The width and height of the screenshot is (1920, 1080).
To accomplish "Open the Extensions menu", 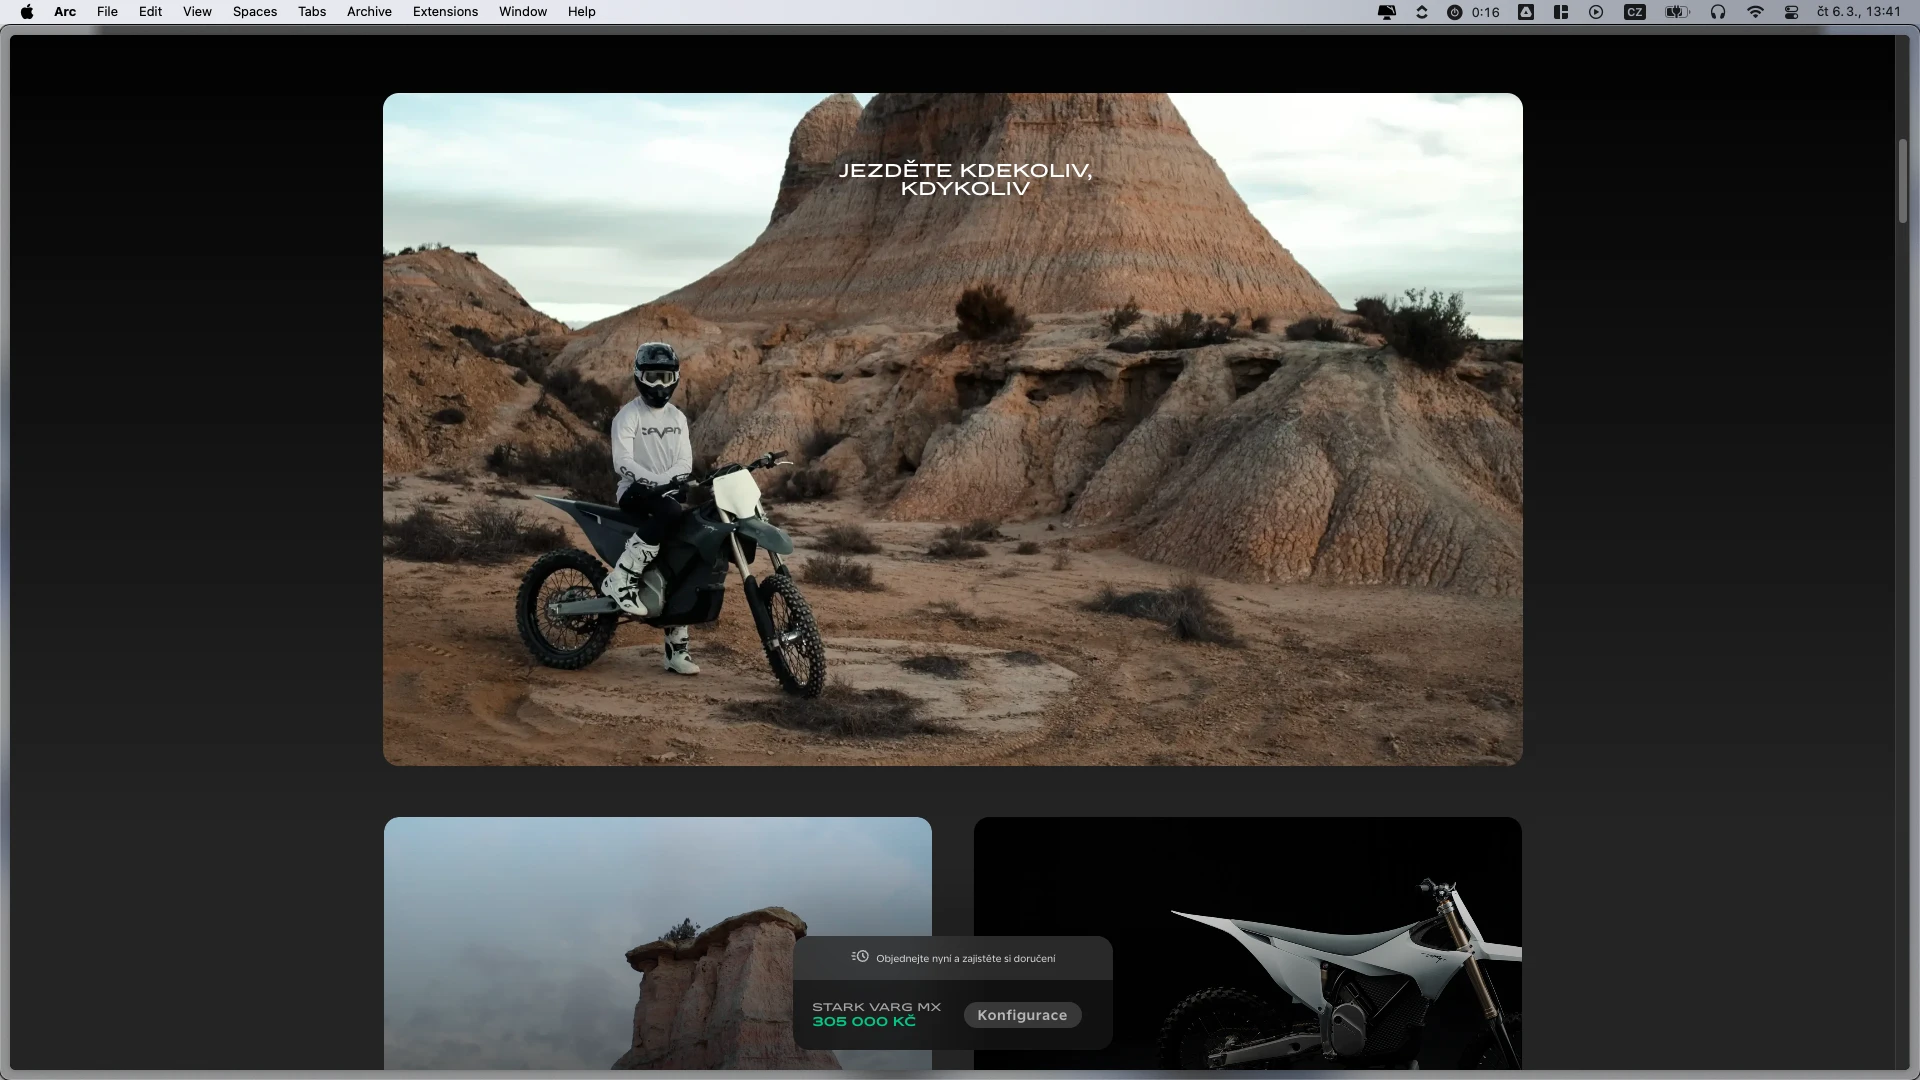I will click(445, 12).
